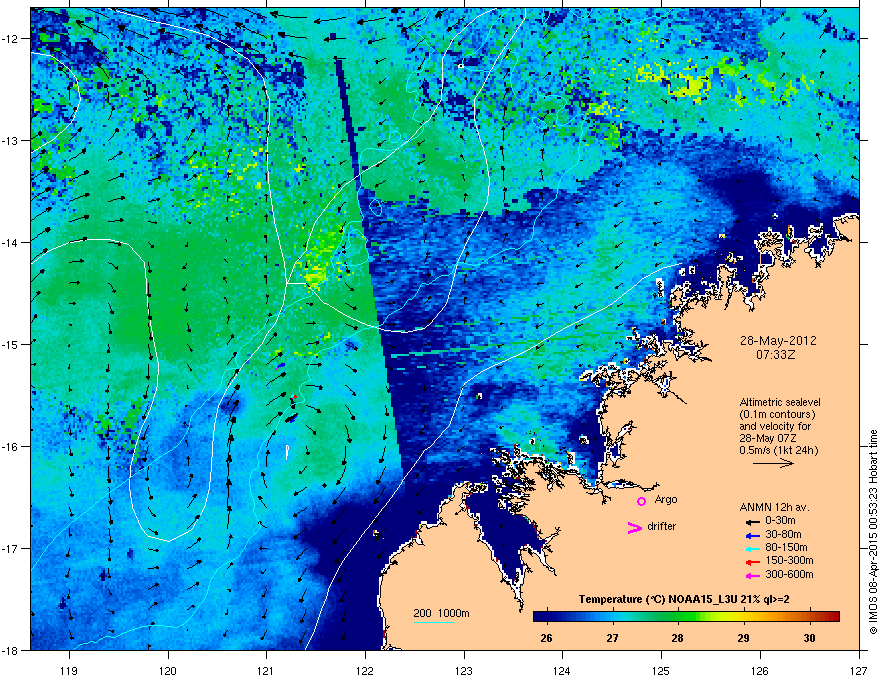880x680 pixels.
Task: Select the magenta 300-600m arrow in legend
Action: (x=753, y=575)
